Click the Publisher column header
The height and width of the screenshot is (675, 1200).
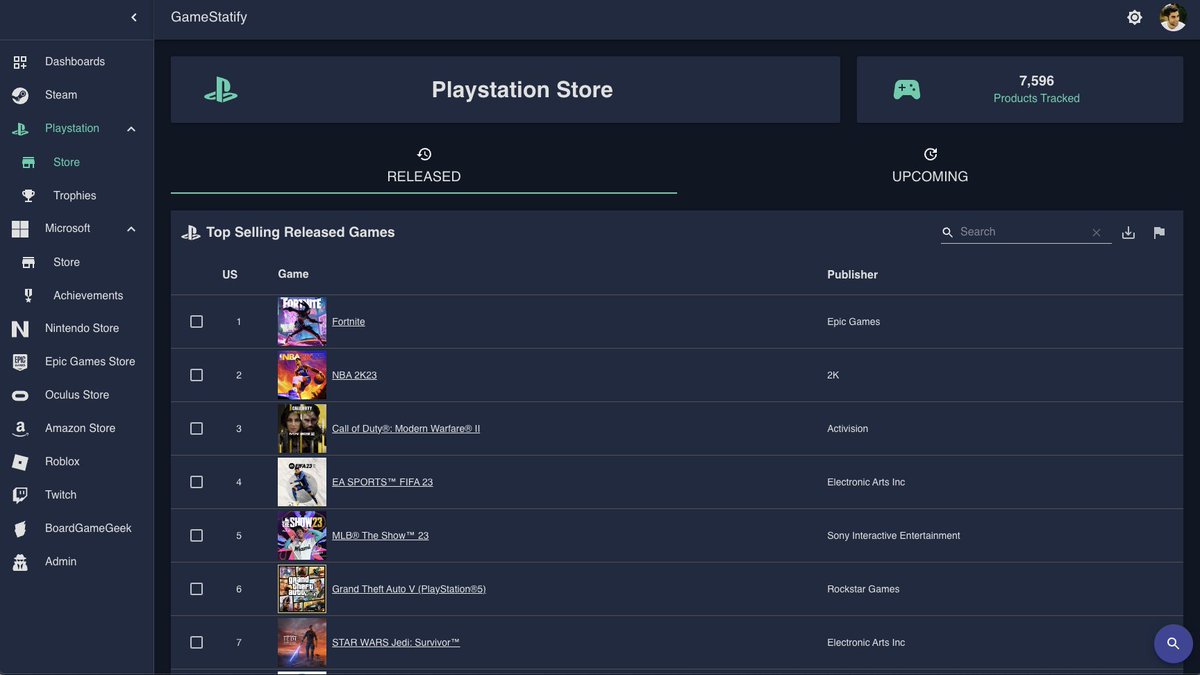click(x=852, y=275)
